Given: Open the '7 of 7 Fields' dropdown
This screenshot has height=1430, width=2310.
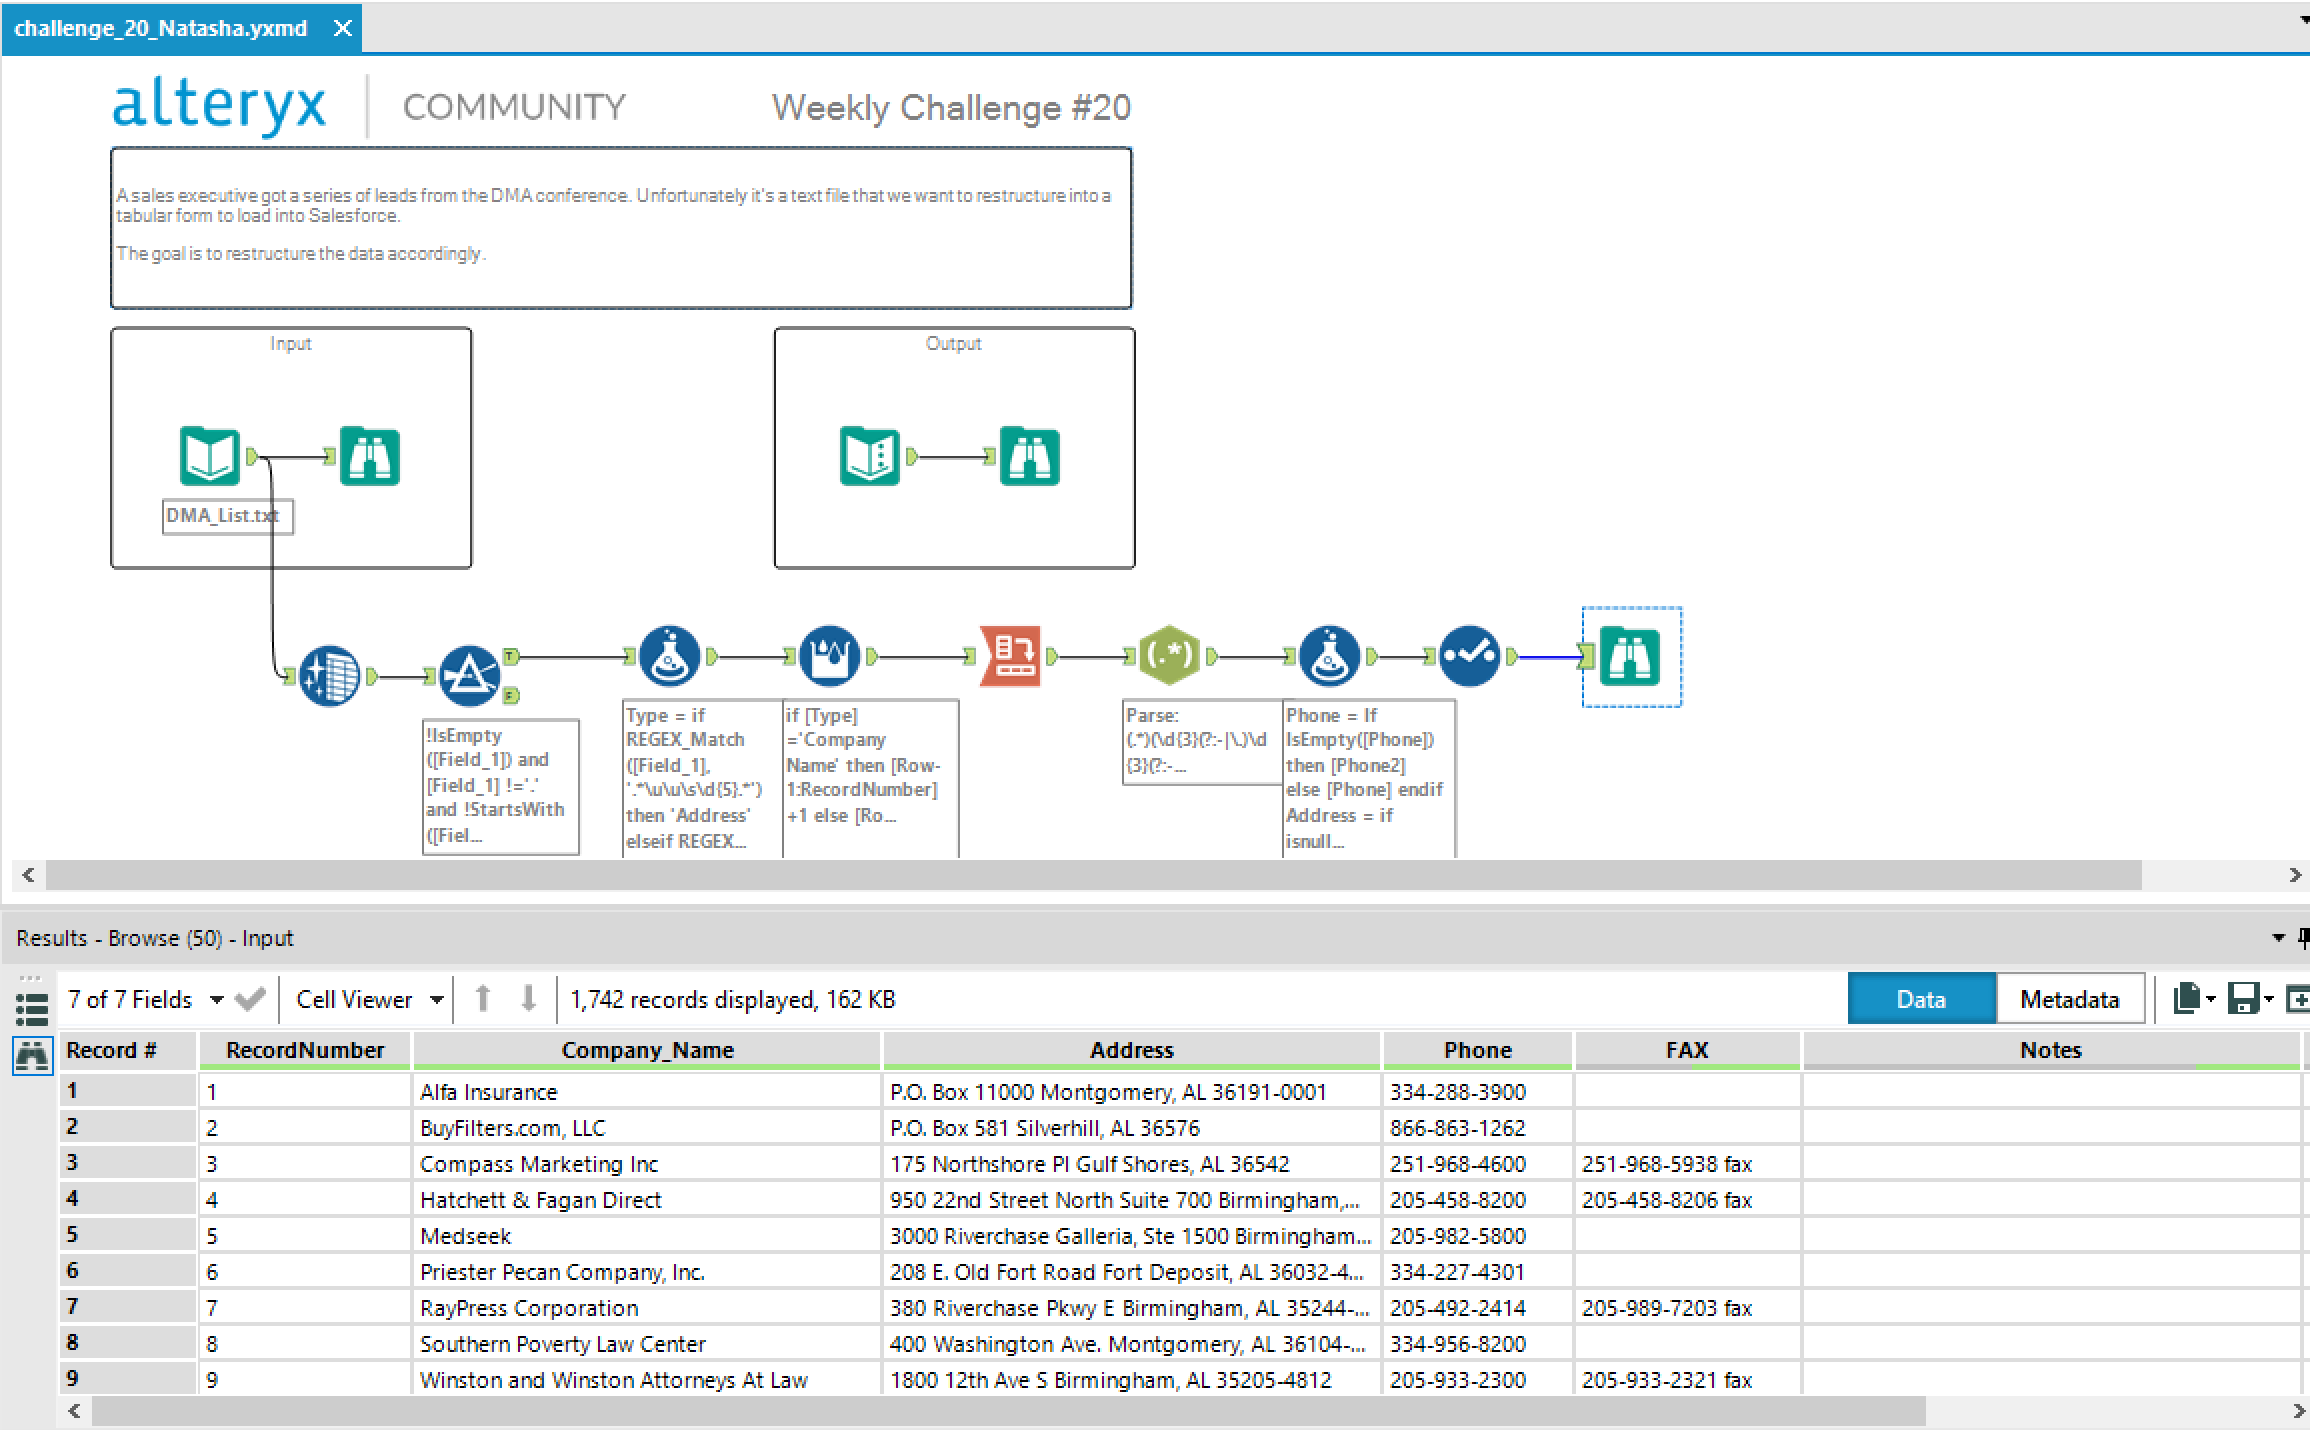Looking at the screenshot, I should coord(218,999).
